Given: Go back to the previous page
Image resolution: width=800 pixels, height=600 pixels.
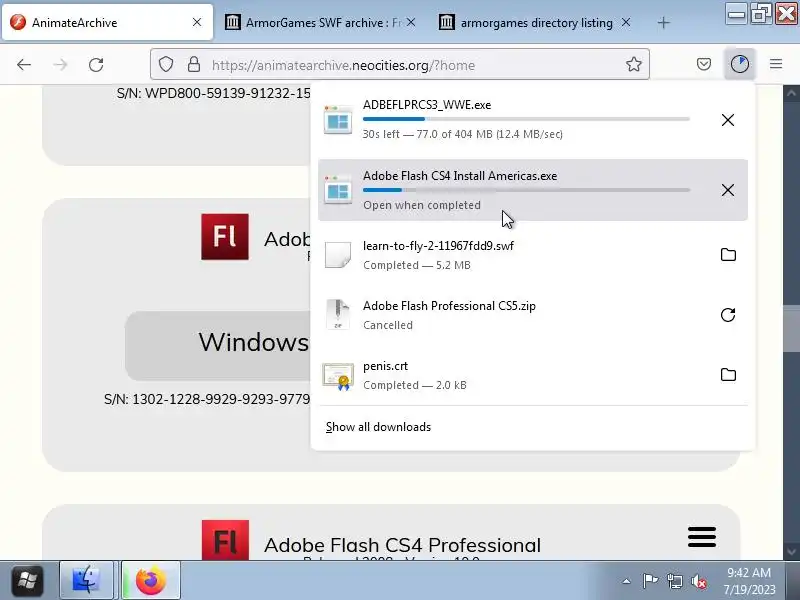Looking at the screenshot, I should pyautogui.click(x=24, y=65).
